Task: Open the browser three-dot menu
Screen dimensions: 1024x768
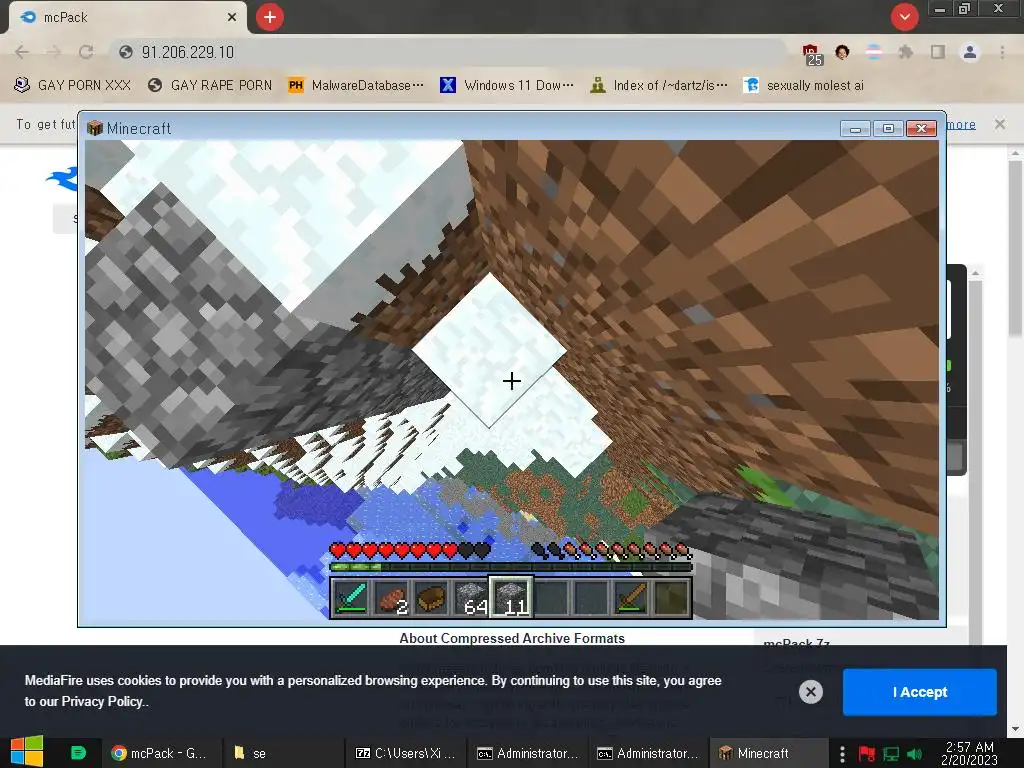Action: [x=1002, y=52]
